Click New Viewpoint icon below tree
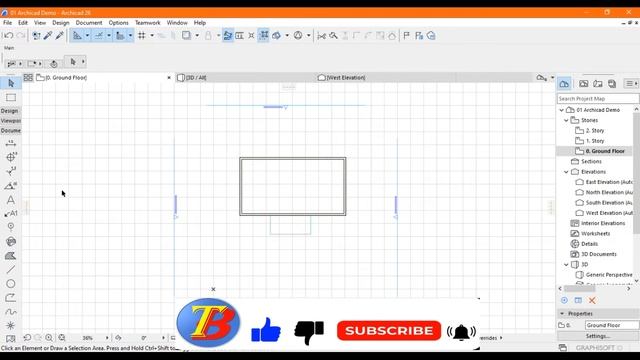 564,300
